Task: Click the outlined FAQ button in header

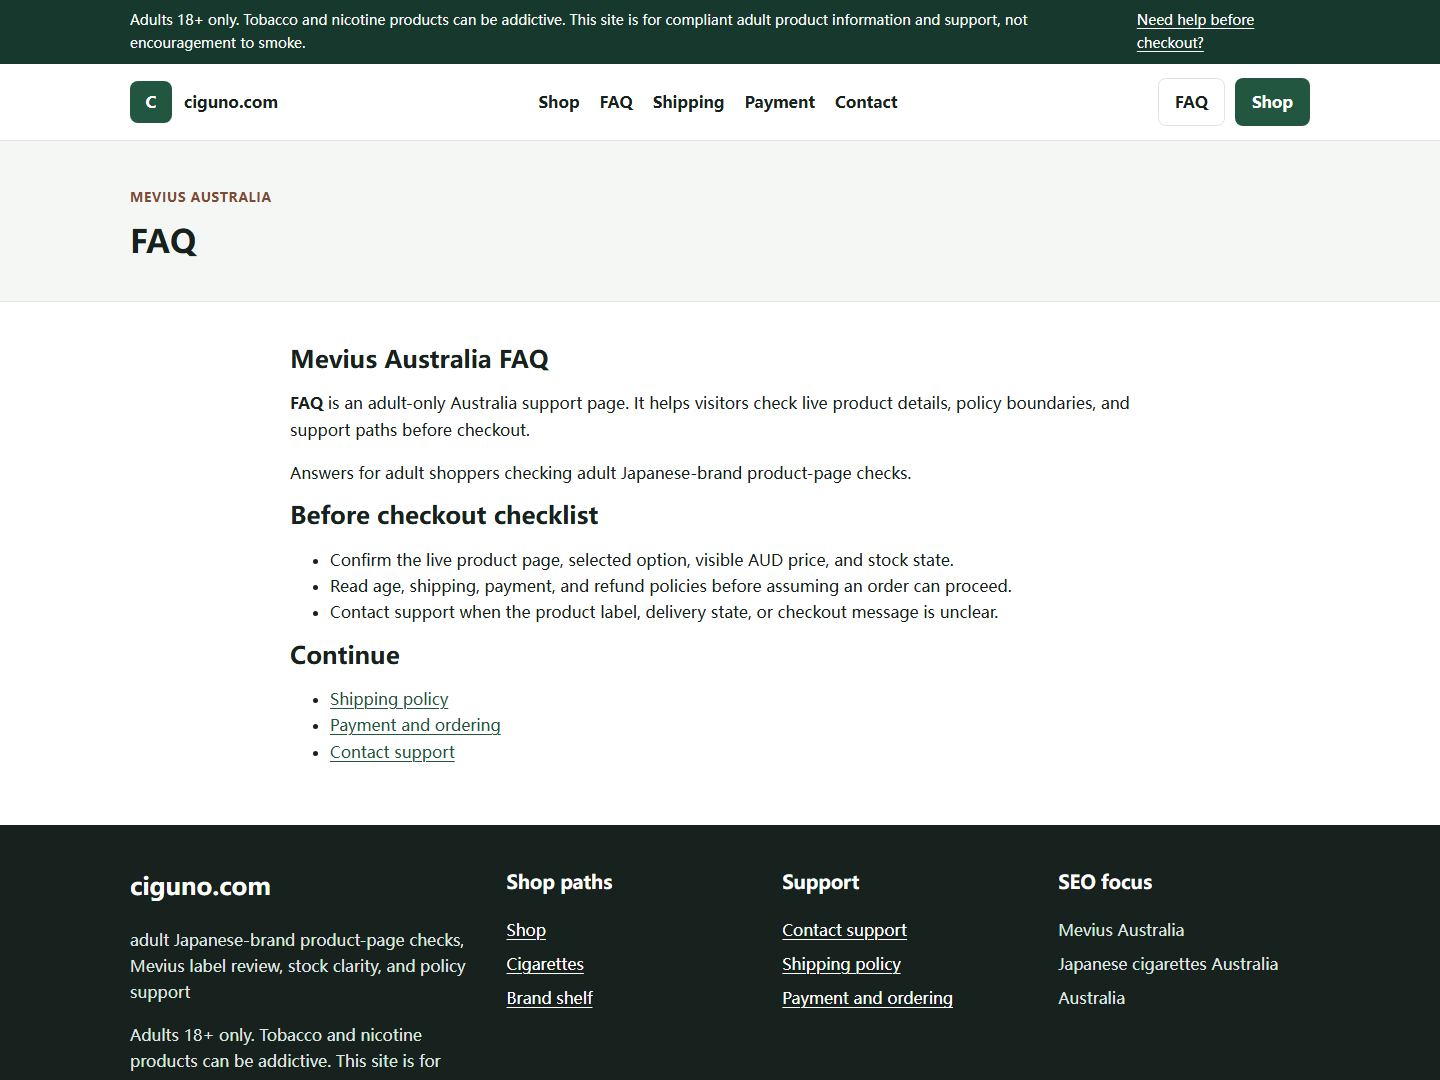Action: [1191, 102]
